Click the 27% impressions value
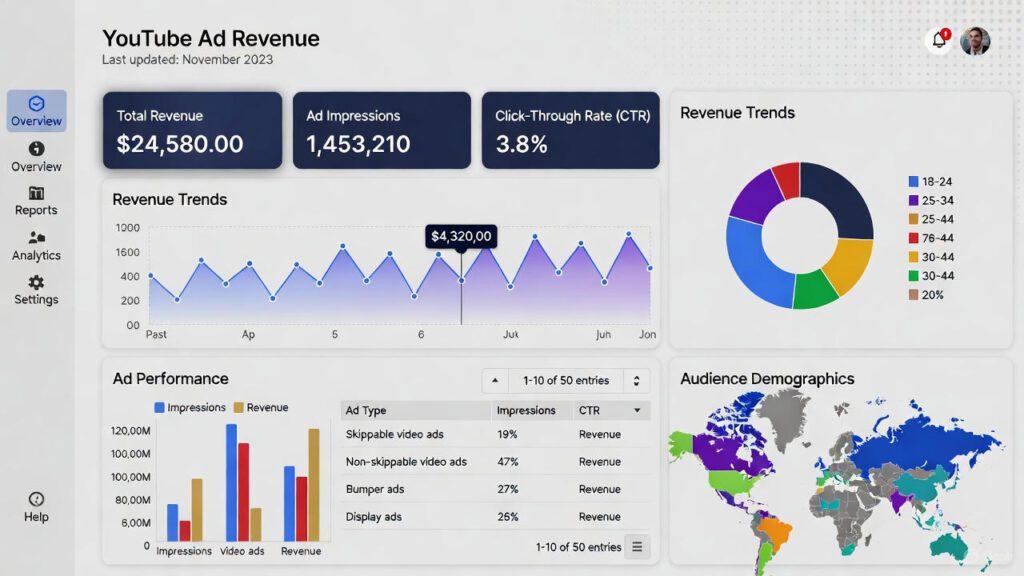 click(507, 489)
